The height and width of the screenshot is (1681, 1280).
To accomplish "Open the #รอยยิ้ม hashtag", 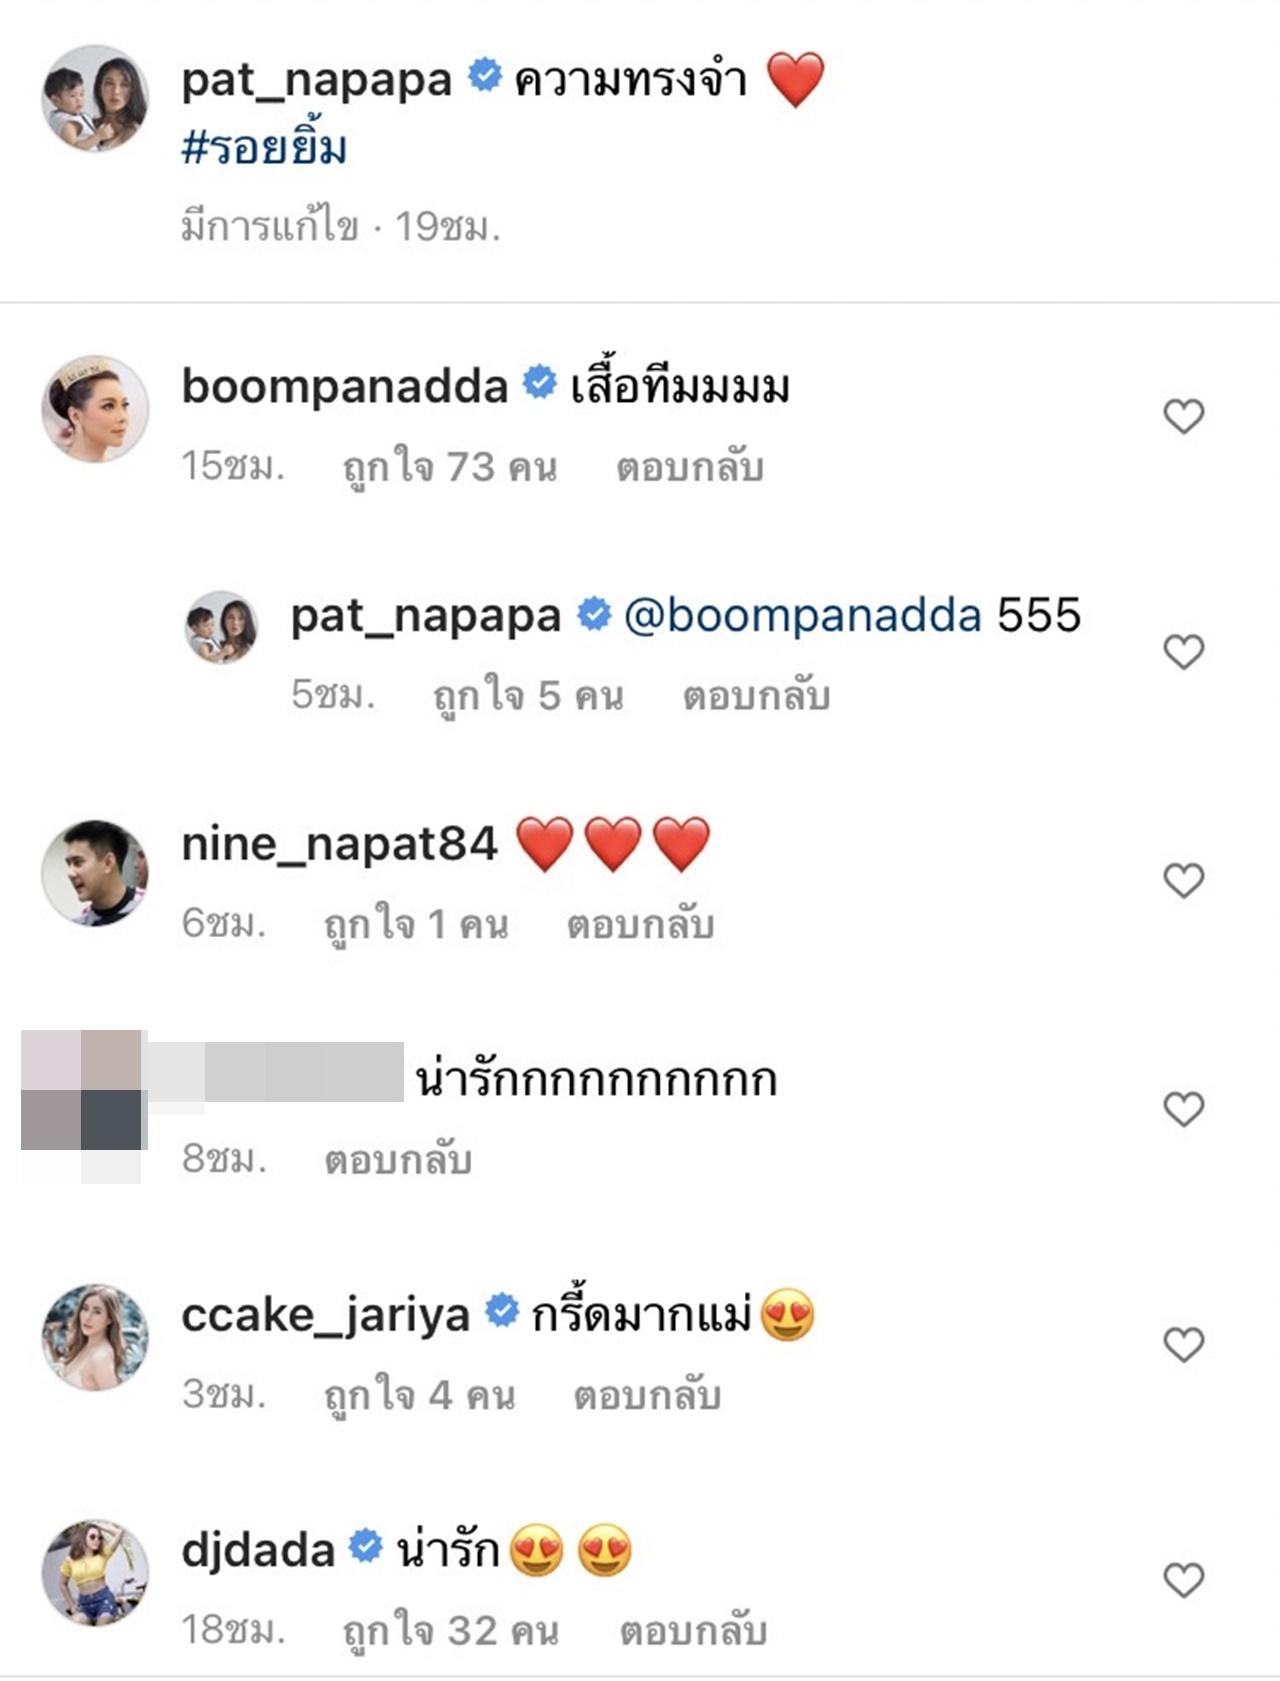I will (264, 149).
